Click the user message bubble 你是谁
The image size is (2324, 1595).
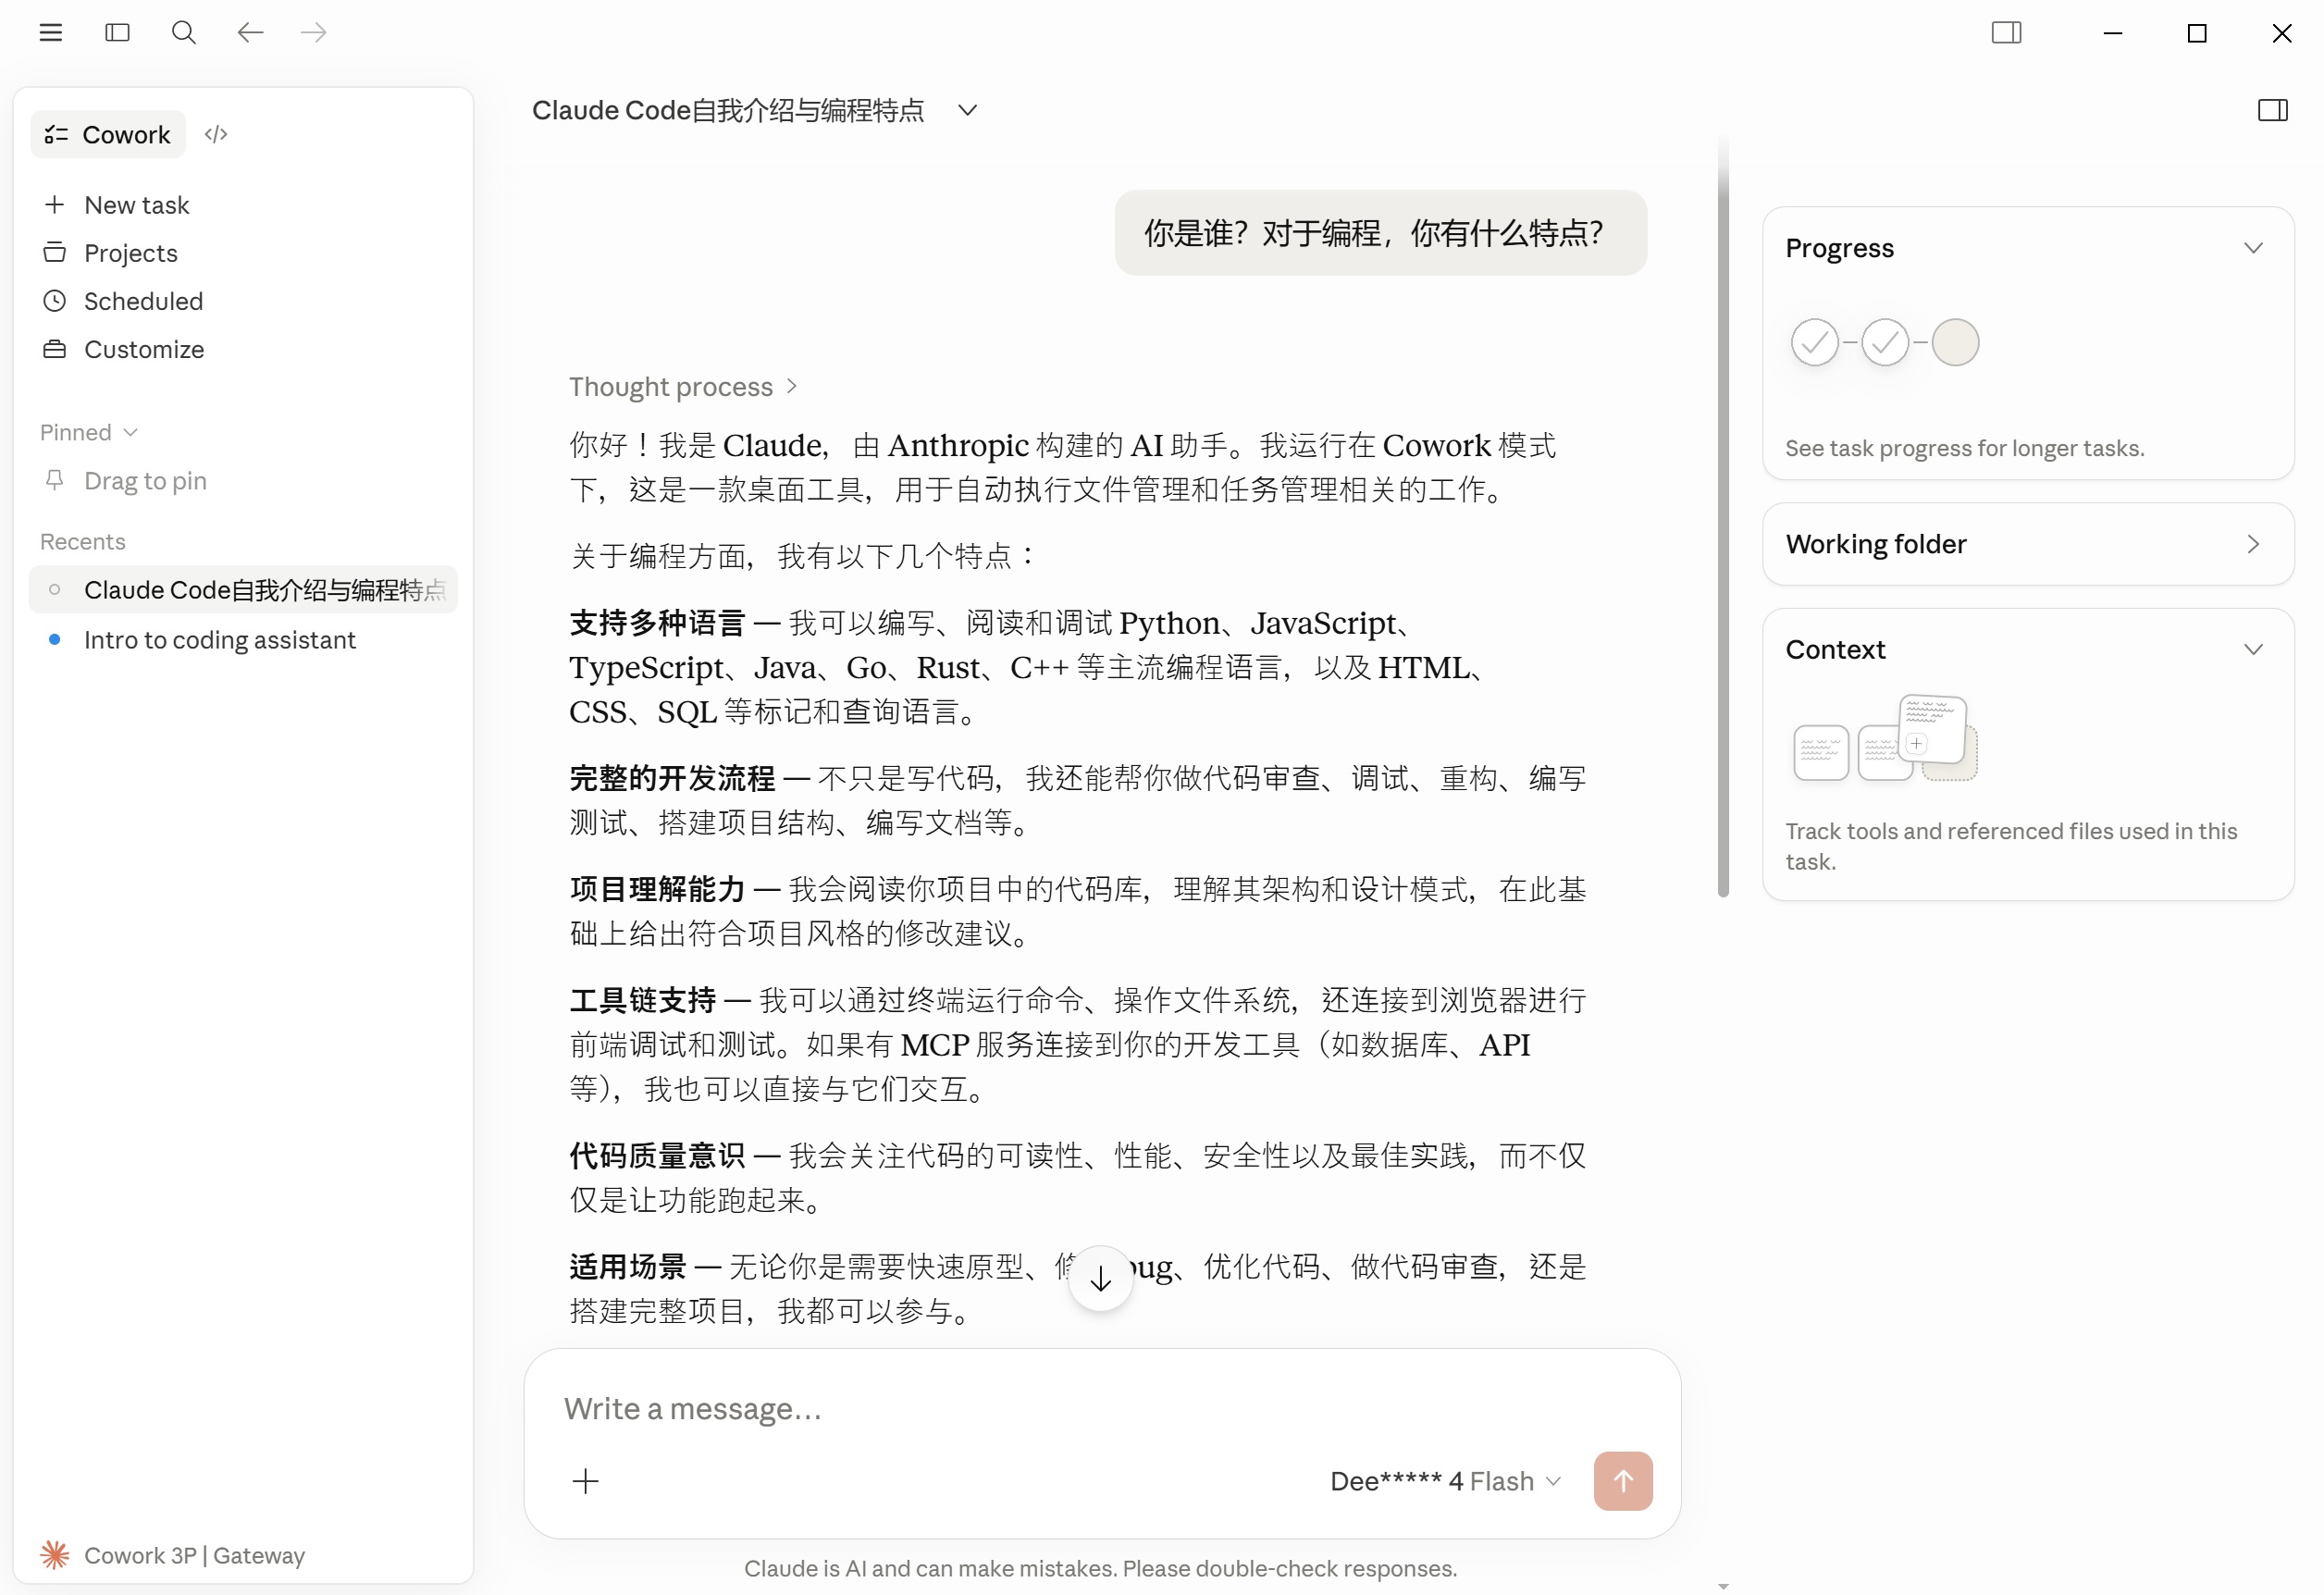tap(1380, 233)
